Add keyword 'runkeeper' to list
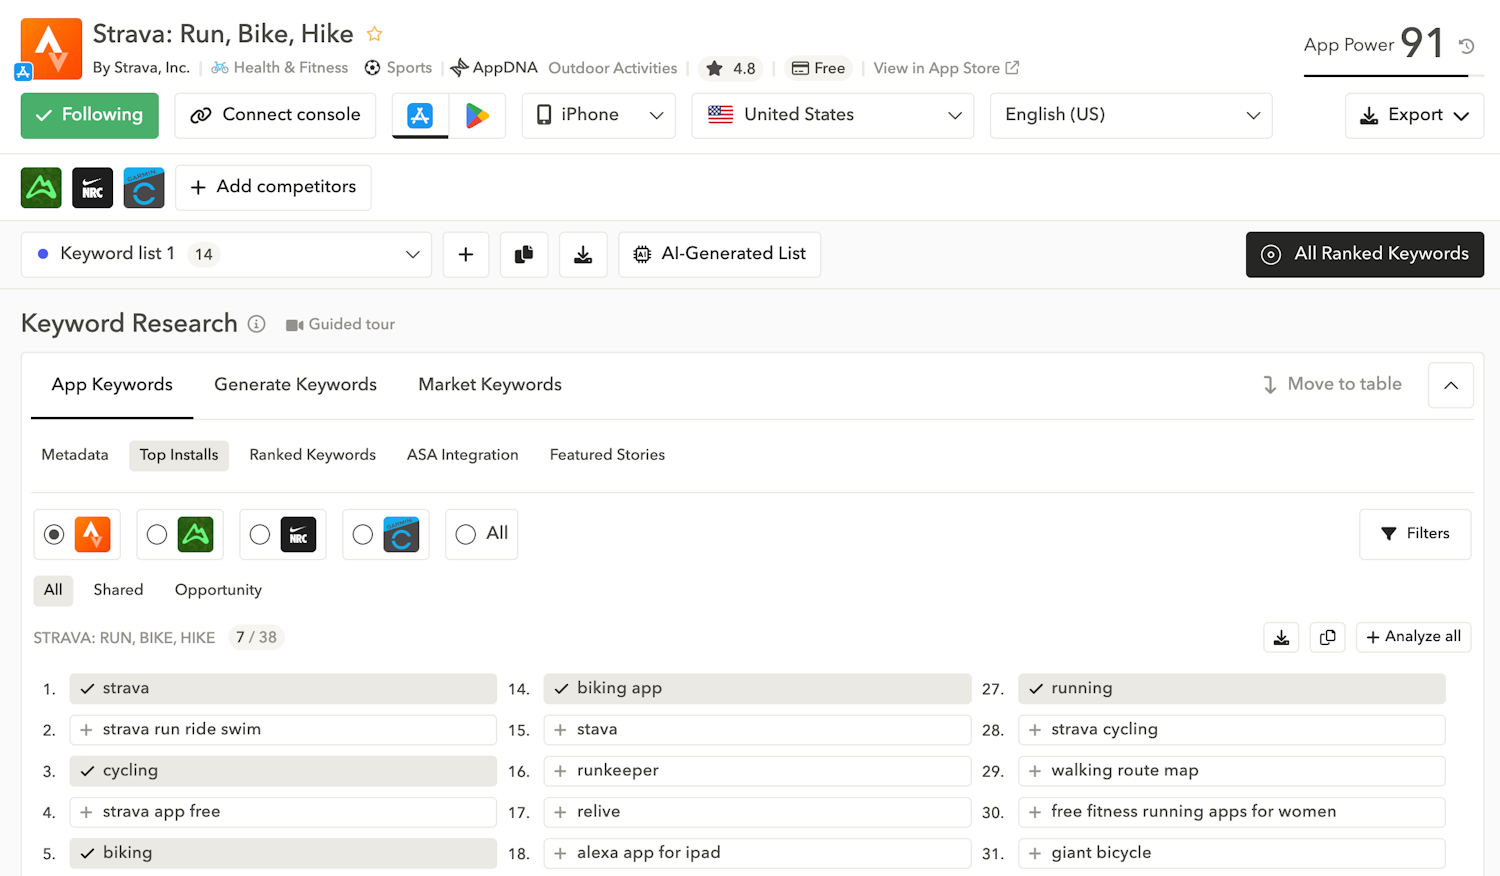This screenshot has width=1500, height=876. pos(757,771)
